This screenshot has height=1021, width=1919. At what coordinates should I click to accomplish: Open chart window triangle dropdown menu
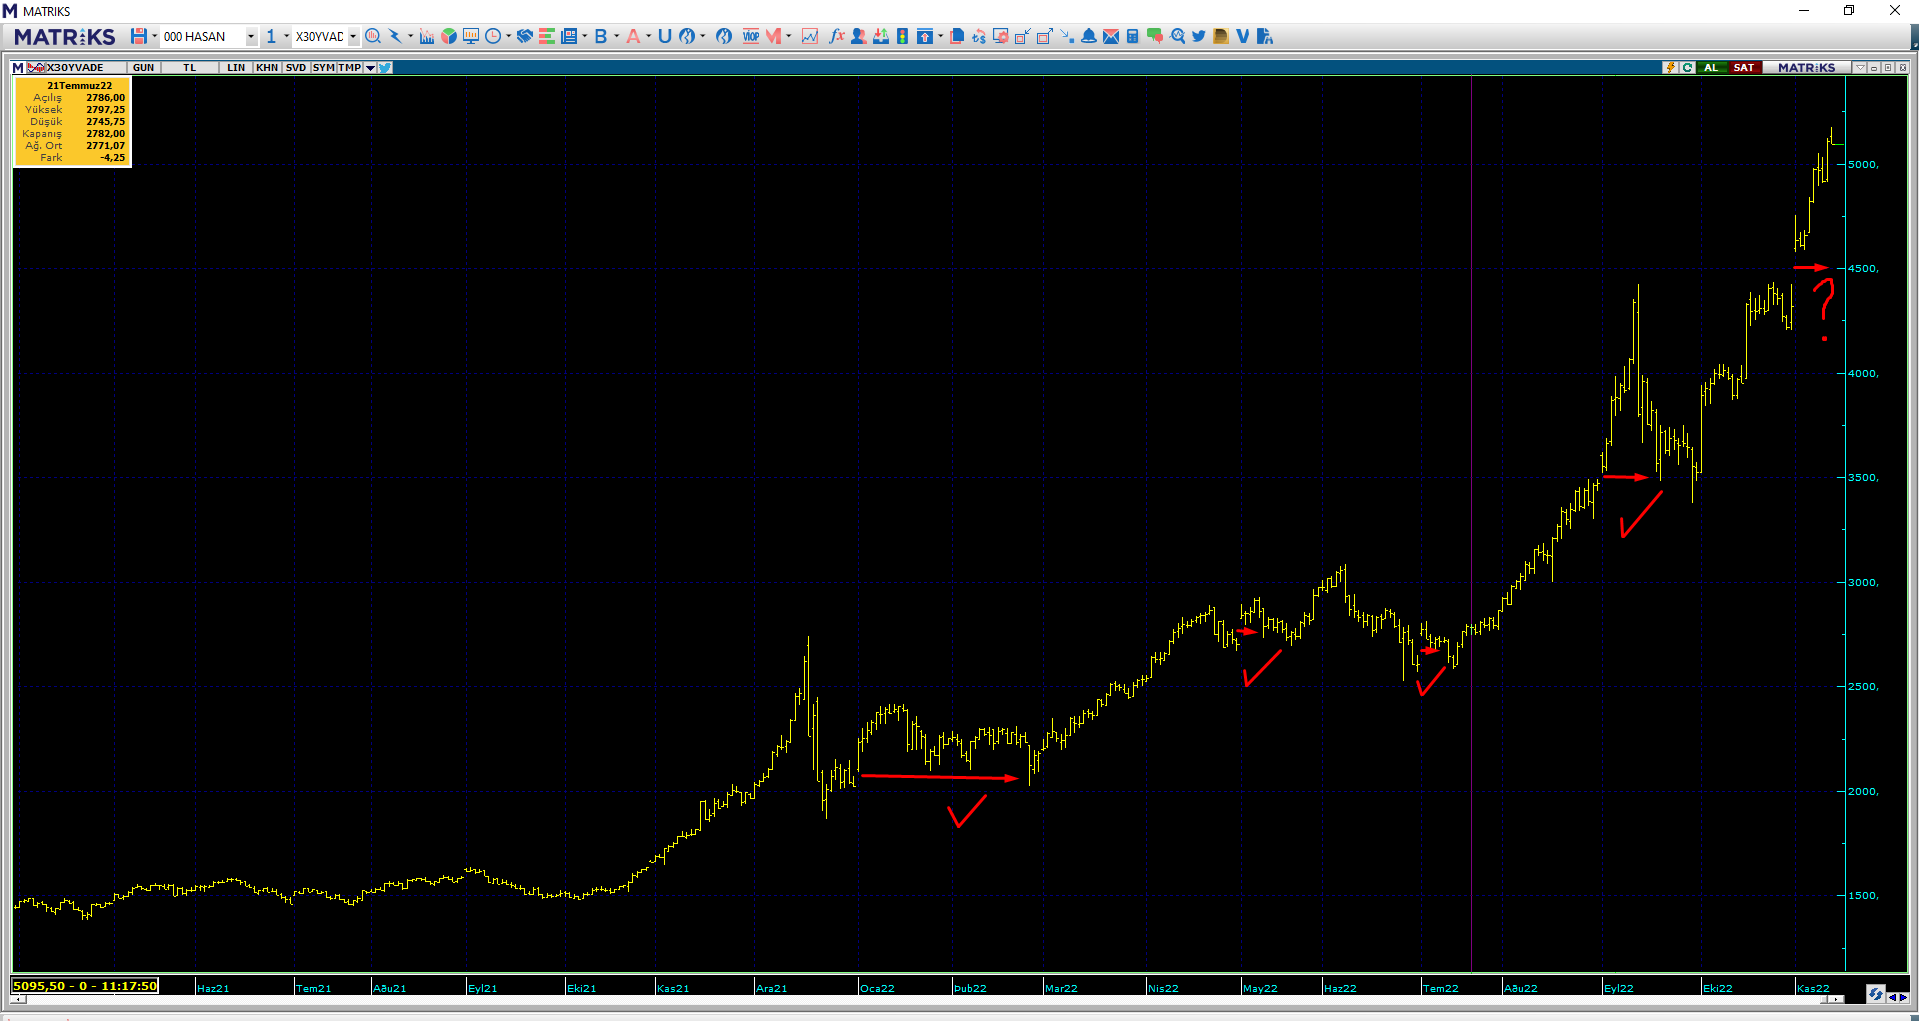(1860, 68)
